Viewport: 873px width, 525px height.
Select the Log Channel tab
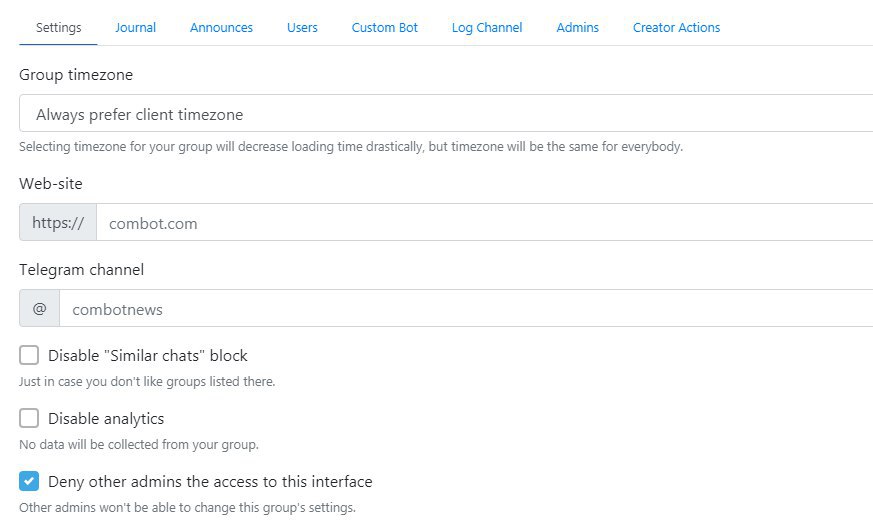click(487, 27)
